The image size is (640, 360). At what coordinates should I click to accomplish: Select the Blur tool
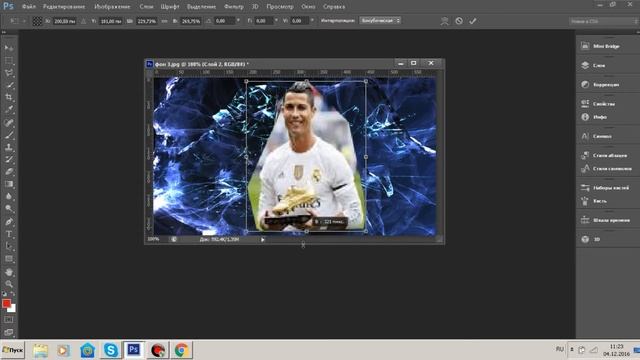[9, 196]
